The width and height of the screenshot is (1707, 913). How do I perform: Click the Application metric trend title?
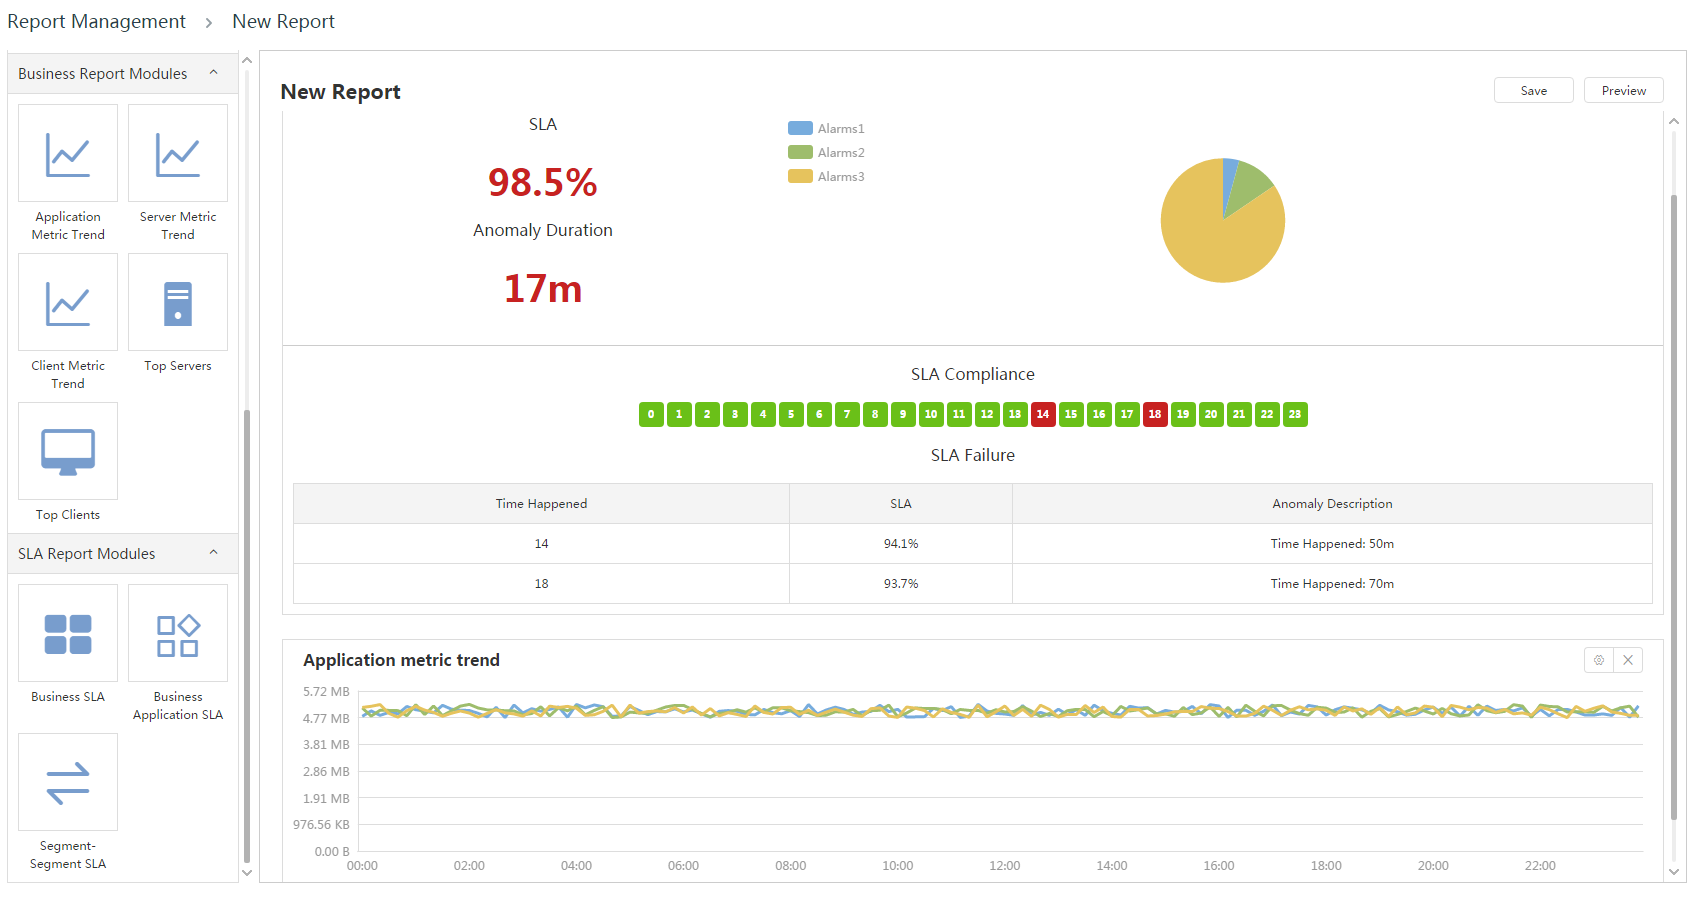pyautogui.click(x=401, y=660)
